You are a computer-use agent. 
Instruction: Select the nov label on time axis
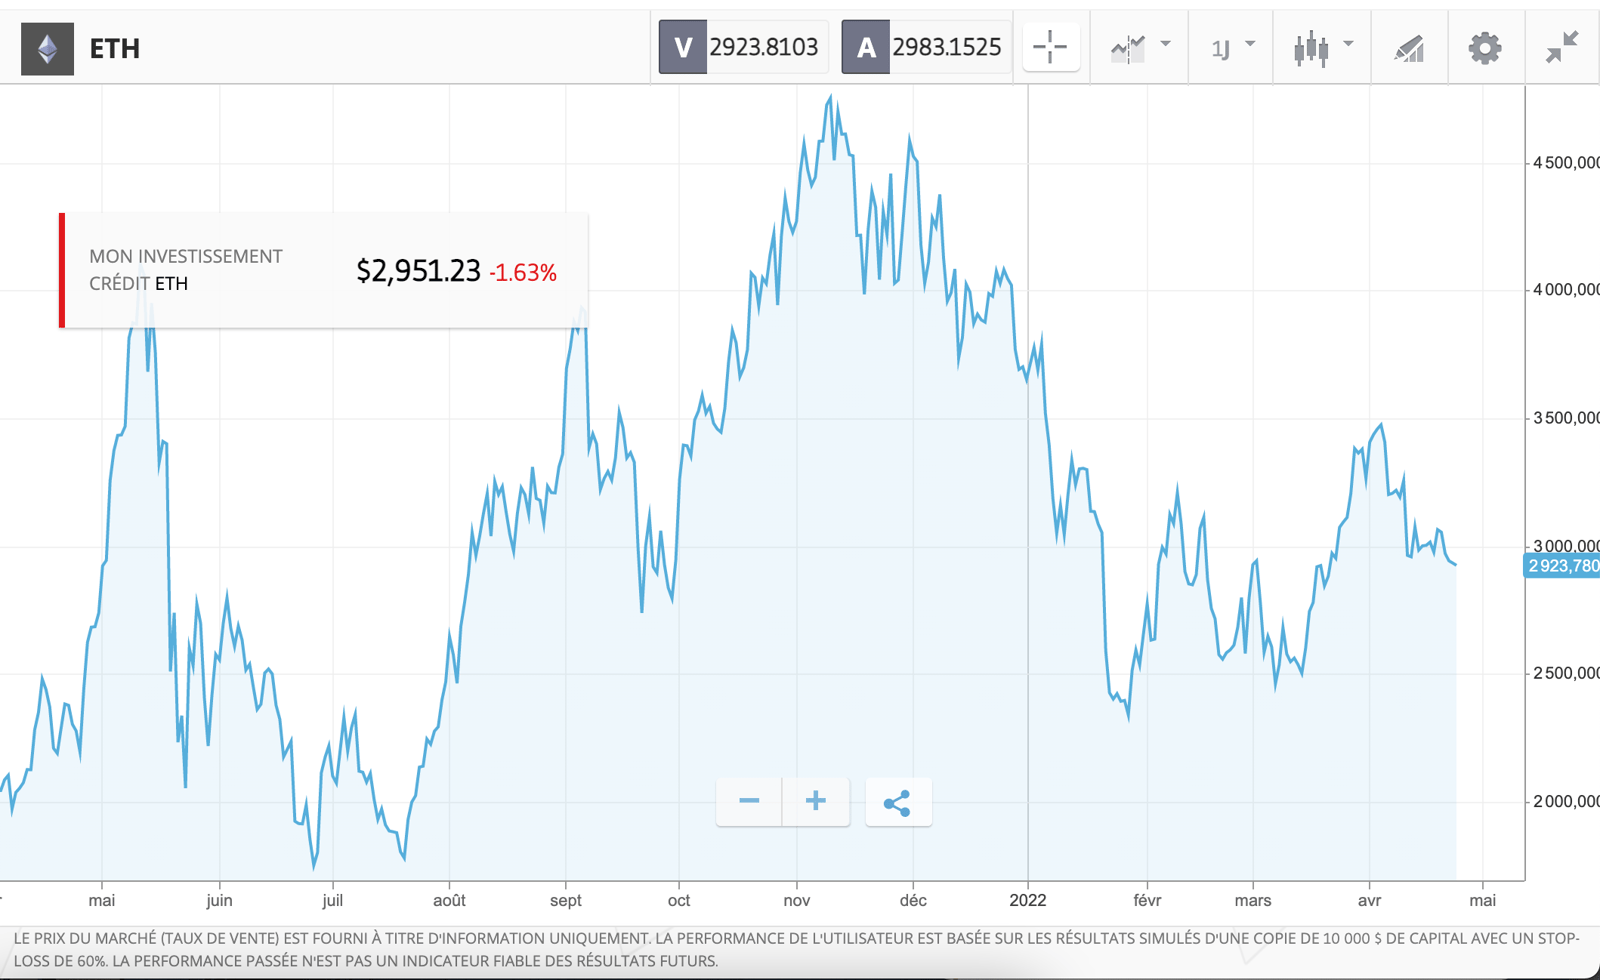pyautogui.click(x=797, y=900)
